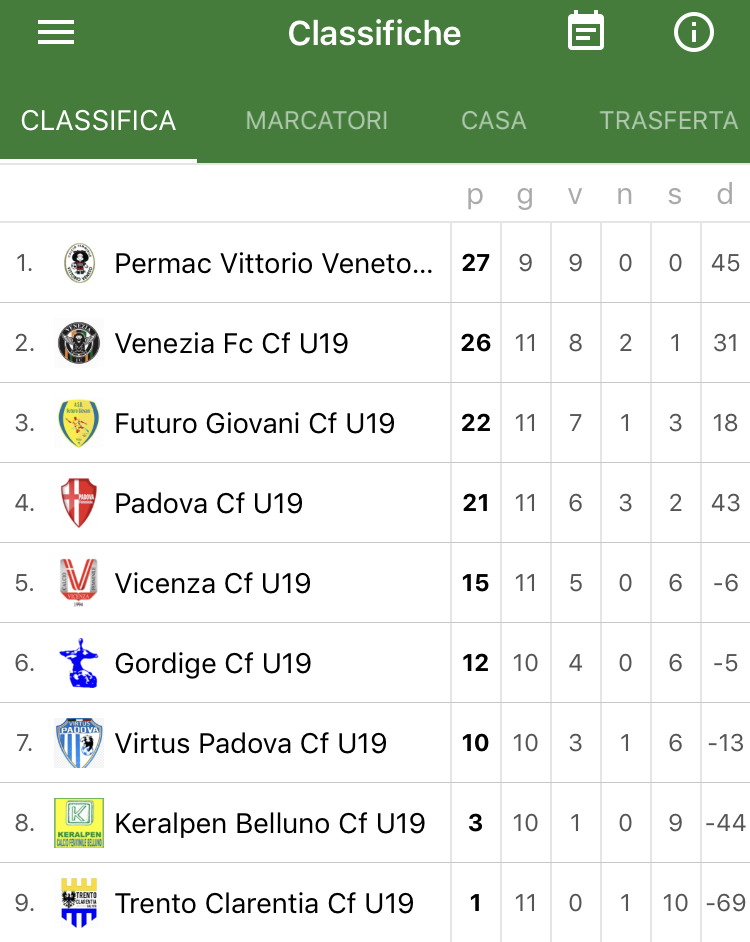Select the CLASSIFICA tab
The image size is (750, 942).
pos(99,121)
